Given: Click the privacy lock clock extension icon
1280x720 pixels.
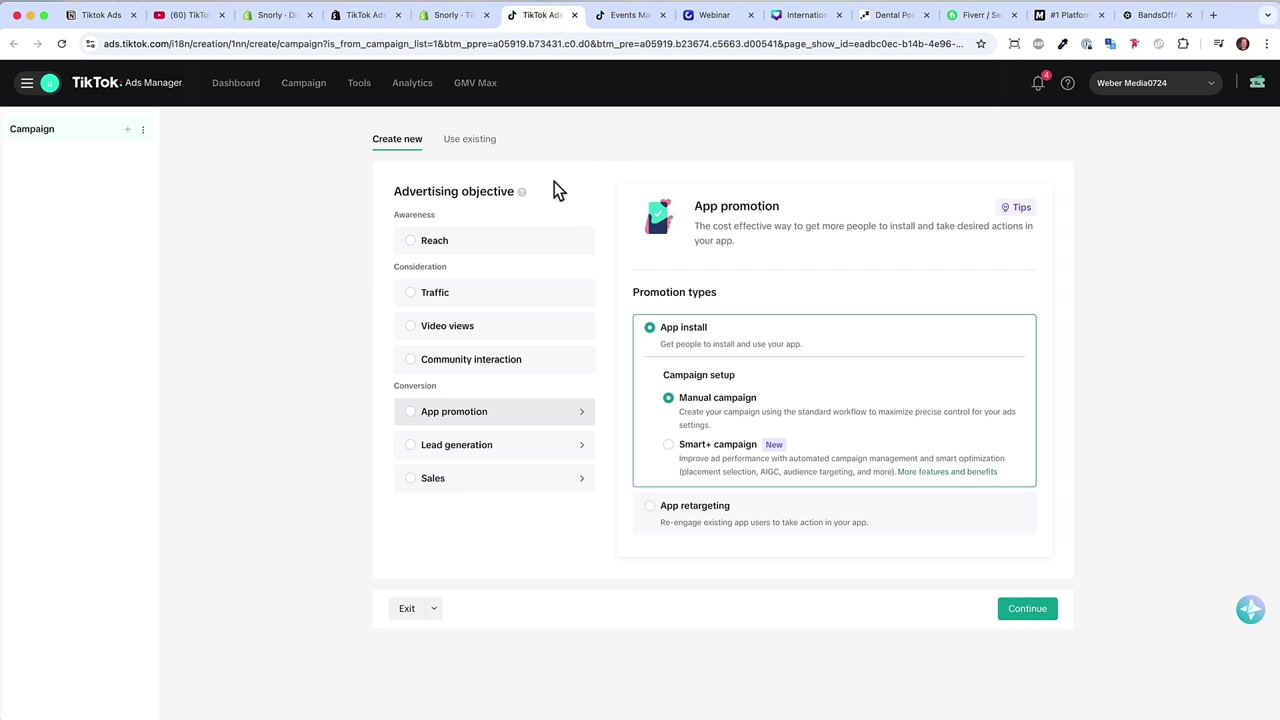Looking at the screenshot, I should point(1086,44).
